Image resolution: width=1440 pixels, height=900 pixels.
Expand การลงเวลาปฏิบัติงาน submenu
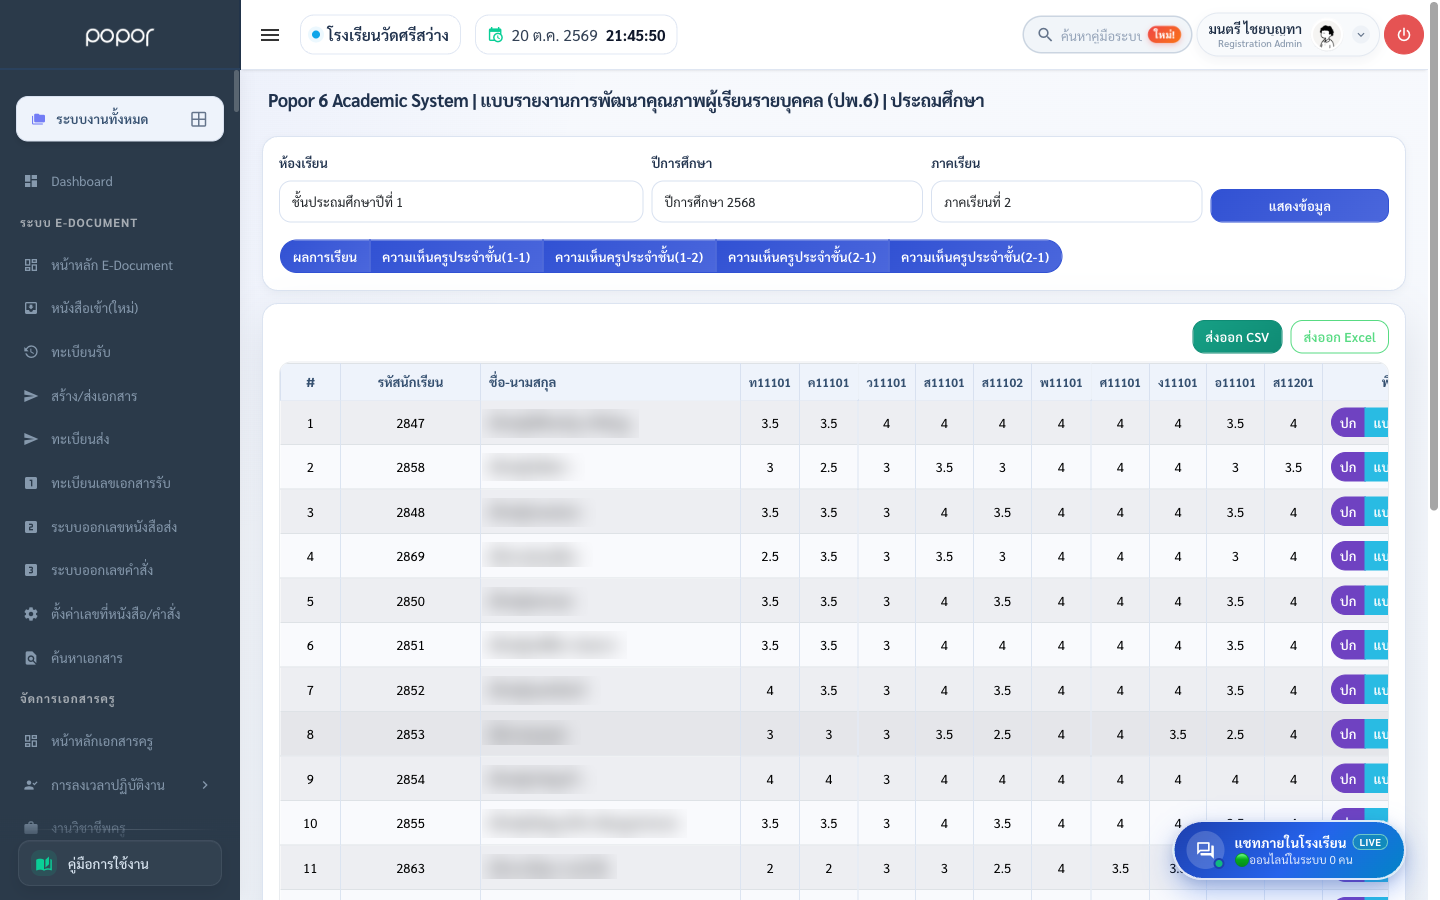pos(205,785)
